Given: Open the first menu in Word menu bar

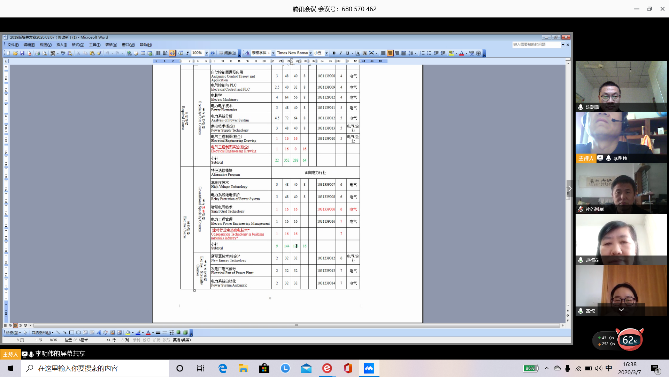Looking at the screenshot, I should [x=13, y=44].
